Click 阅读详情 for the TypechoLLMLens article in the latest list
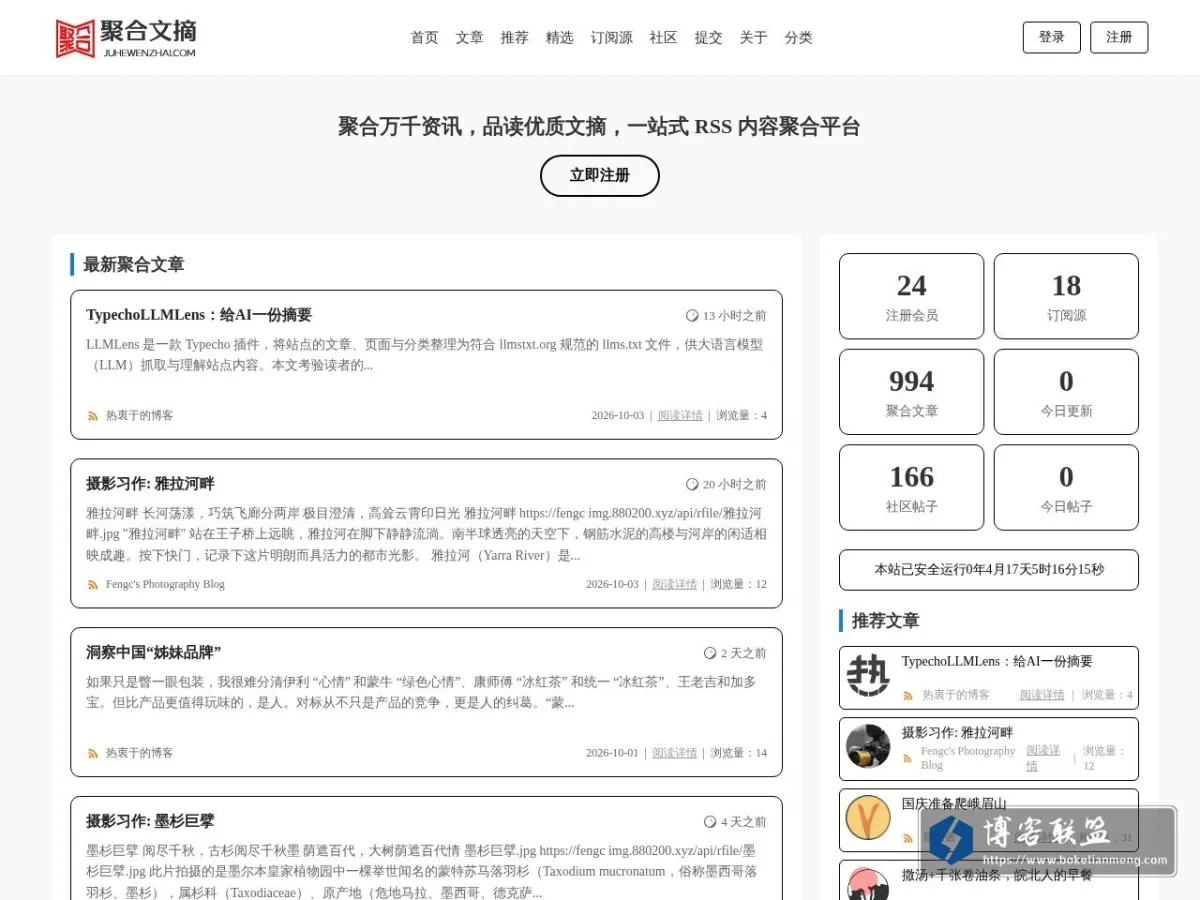 (x=680, y=416)
